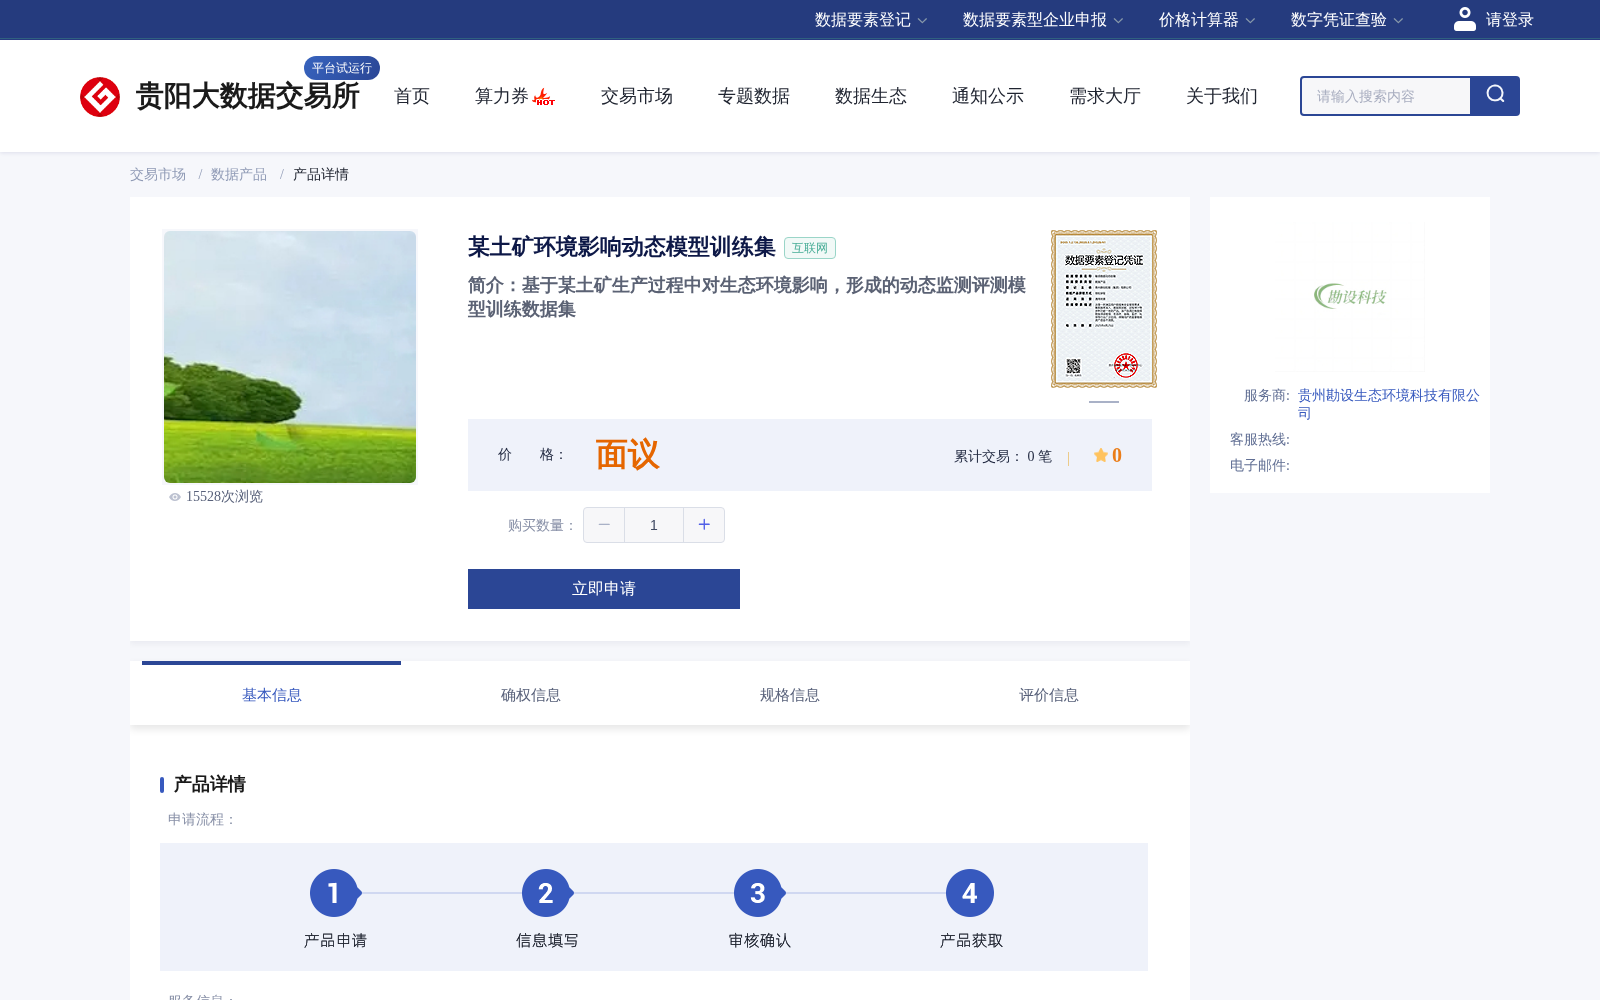The image size is (1600, 1000).
Task: Click the HOT flame icon beside 算力券
Action: 544,97
